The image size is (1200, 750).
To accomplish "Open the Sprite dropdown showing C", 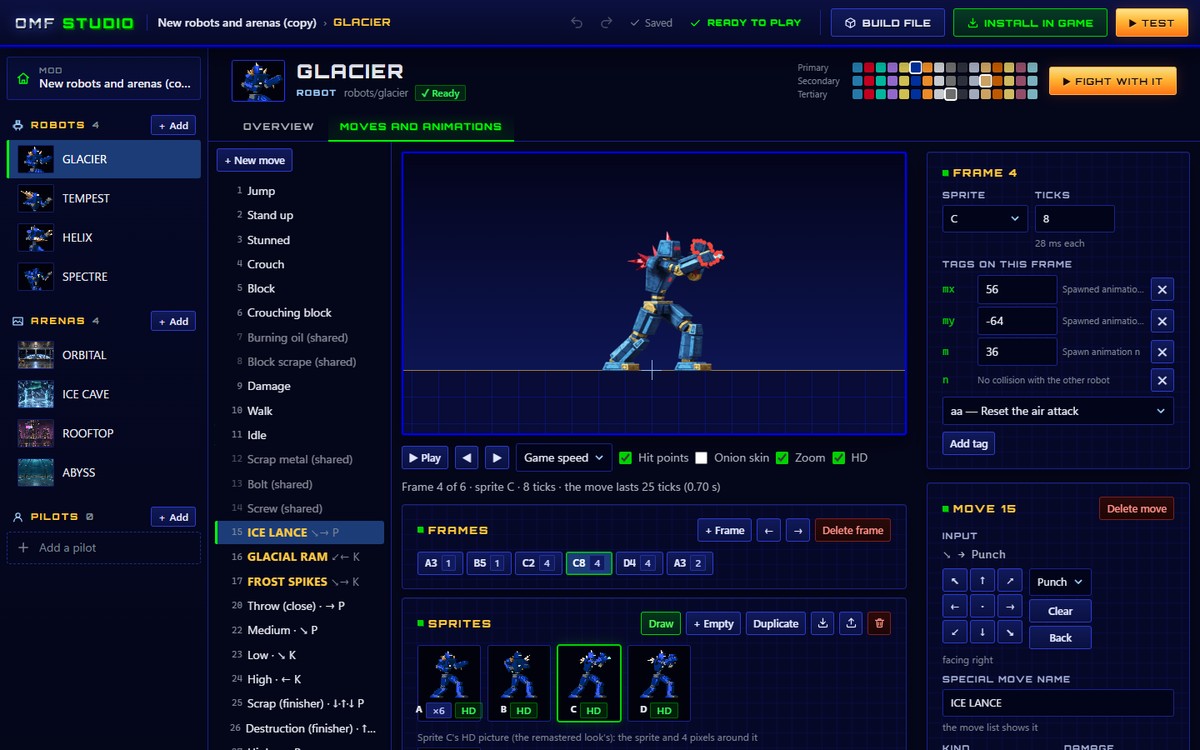I will (x=984, y=218).
